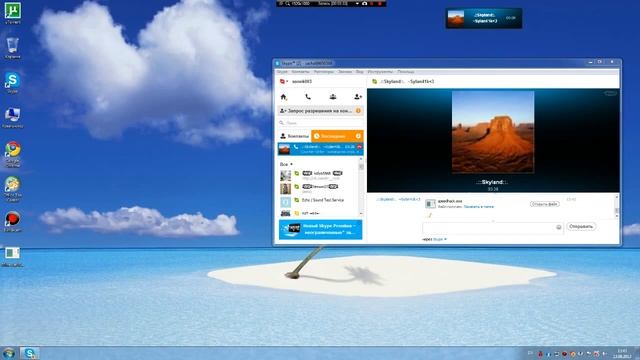
Task: Open the 'через Skype' dropdown
Action: point(435,239)
